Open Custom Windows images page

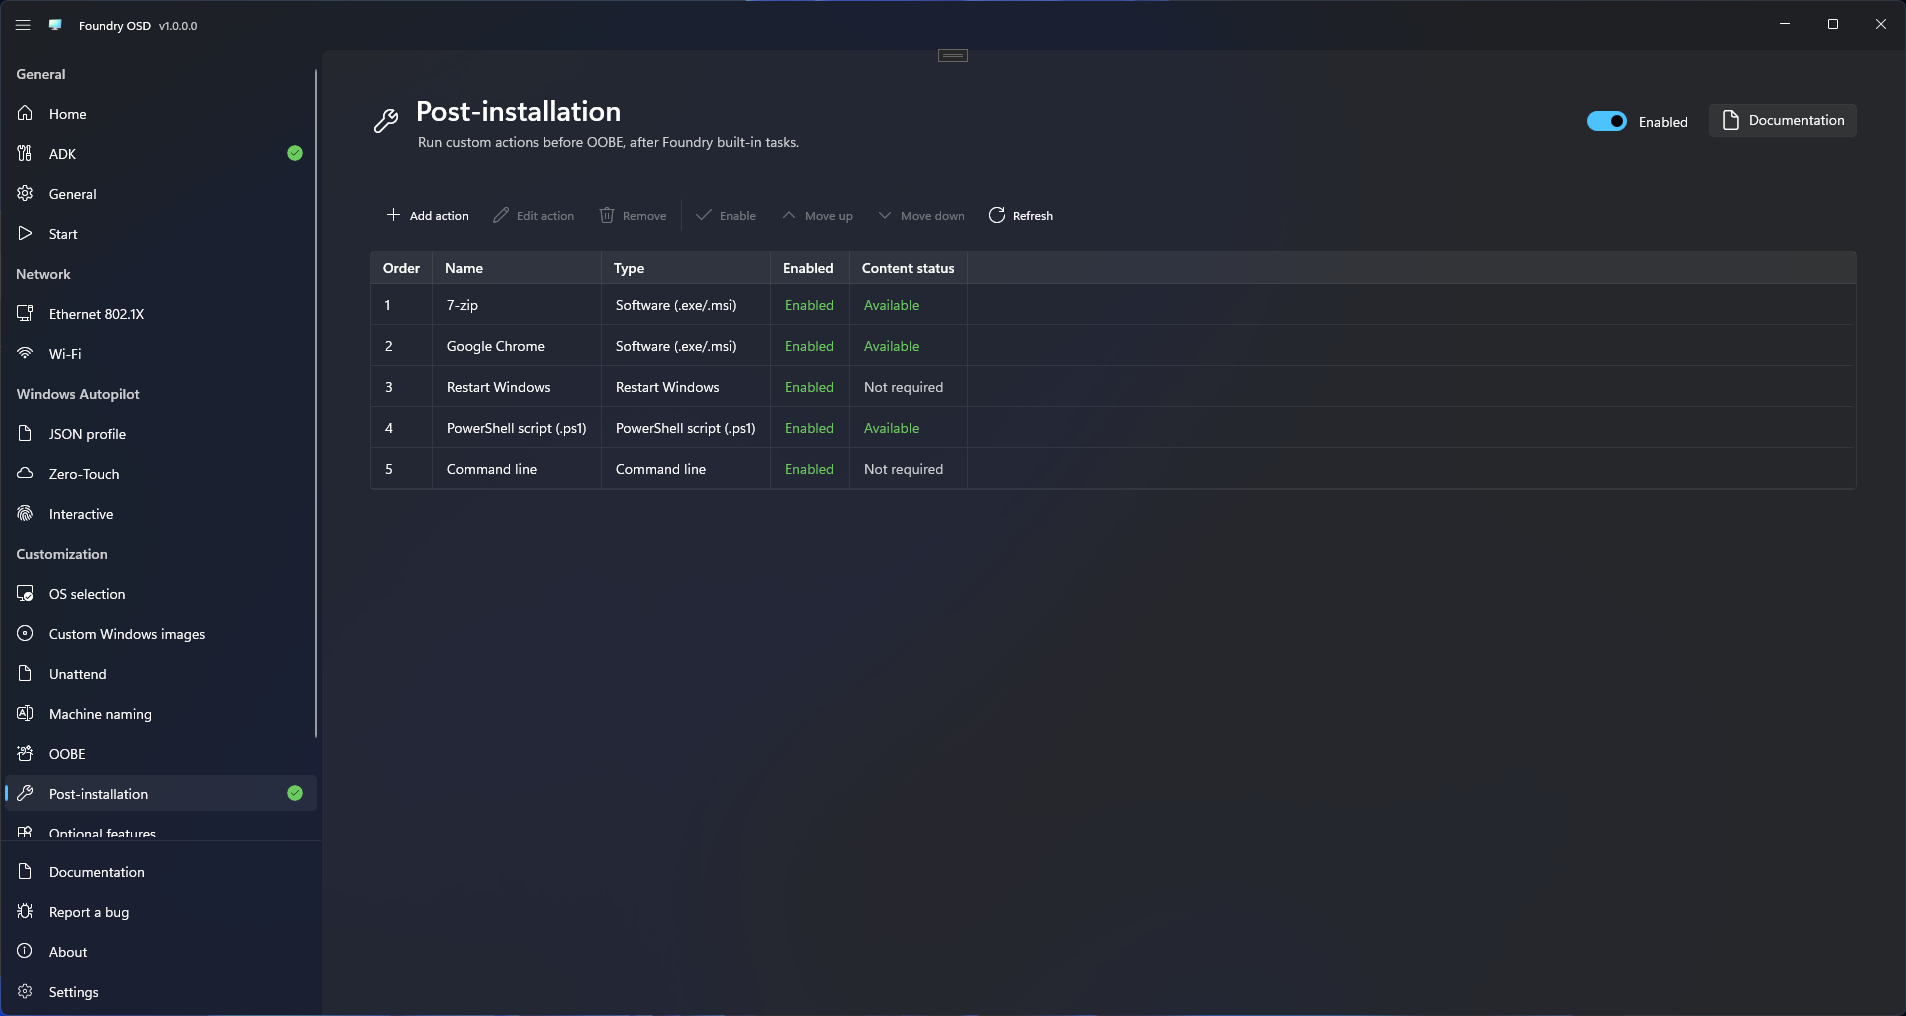click(x=160, y=634)
